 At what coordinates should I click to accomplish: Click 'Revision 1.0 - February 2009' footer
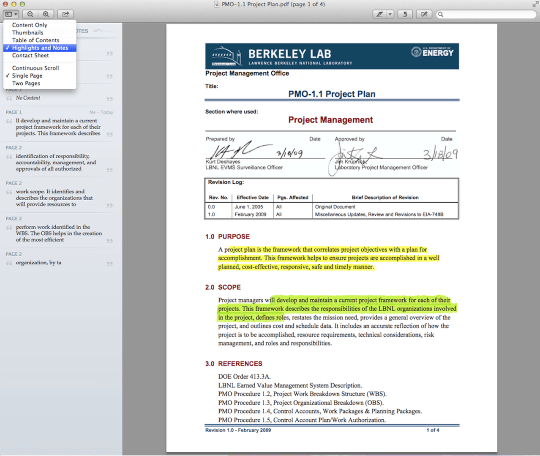click(238, 430)
